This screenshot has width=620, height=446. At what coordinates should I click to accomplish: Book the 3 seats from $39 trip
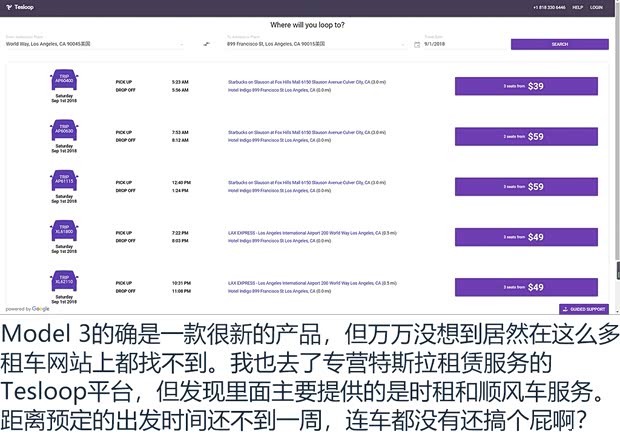pyautogui.click(x=526, y=86)
